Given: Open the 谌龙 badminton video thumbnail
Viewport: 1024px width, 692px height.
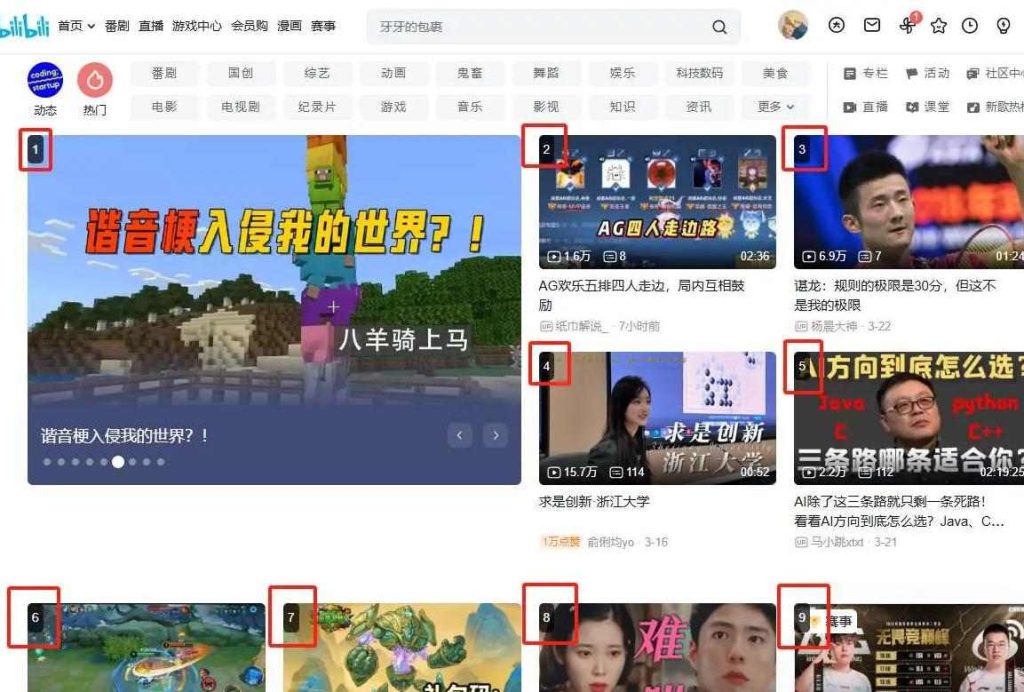Looking at the screenshot, I should [909, 202].
